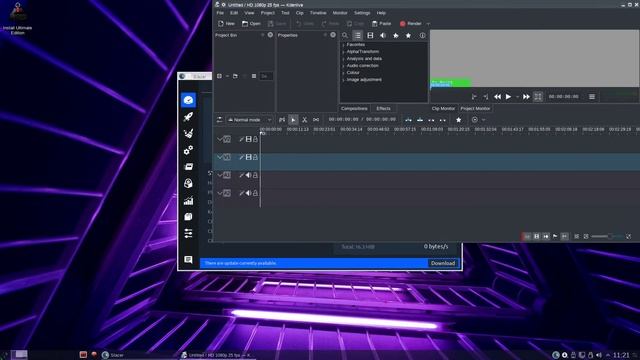Click the red Render button
This screenshot has width=640, height=360.
[411, 24]
